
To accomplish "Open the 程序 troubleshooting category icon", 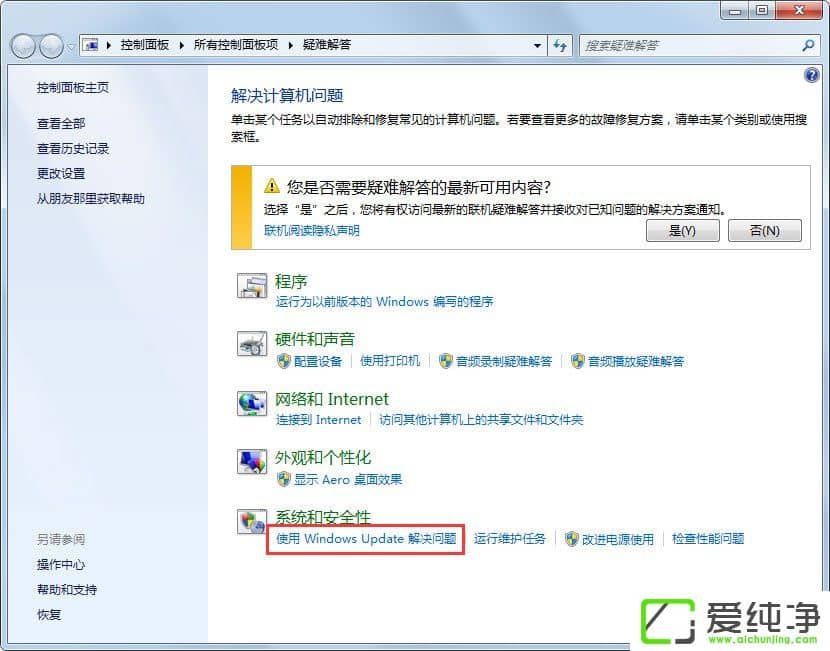I will [251, 288].
